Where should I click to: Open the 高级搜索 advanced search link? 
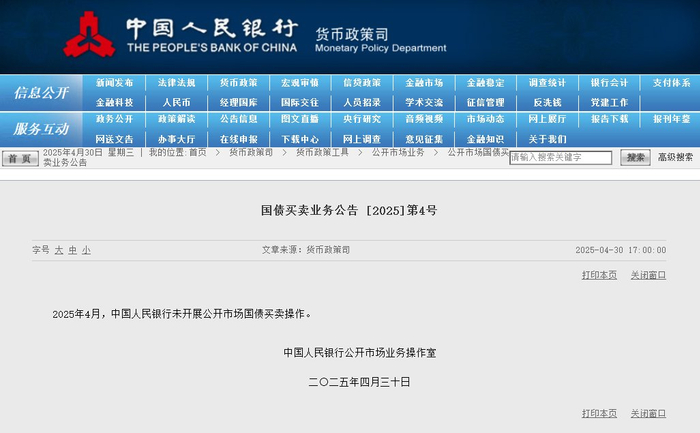pyautogui.click(x=675, y=157)
